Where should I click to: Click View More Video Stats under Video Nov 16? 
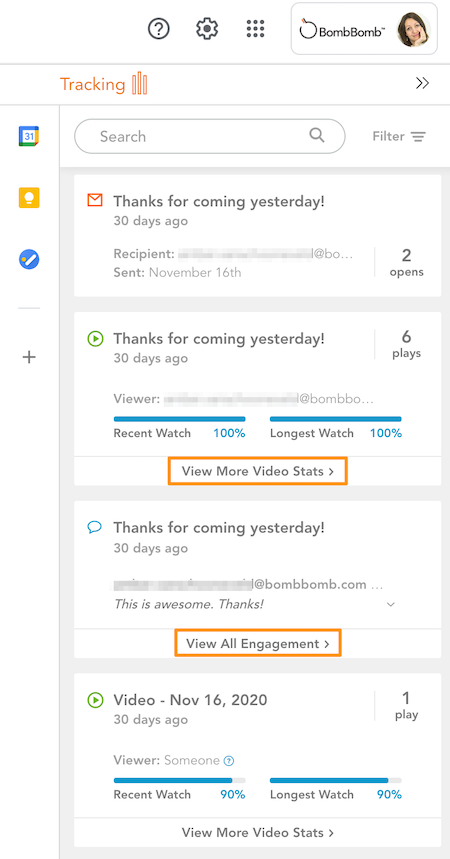258,833
